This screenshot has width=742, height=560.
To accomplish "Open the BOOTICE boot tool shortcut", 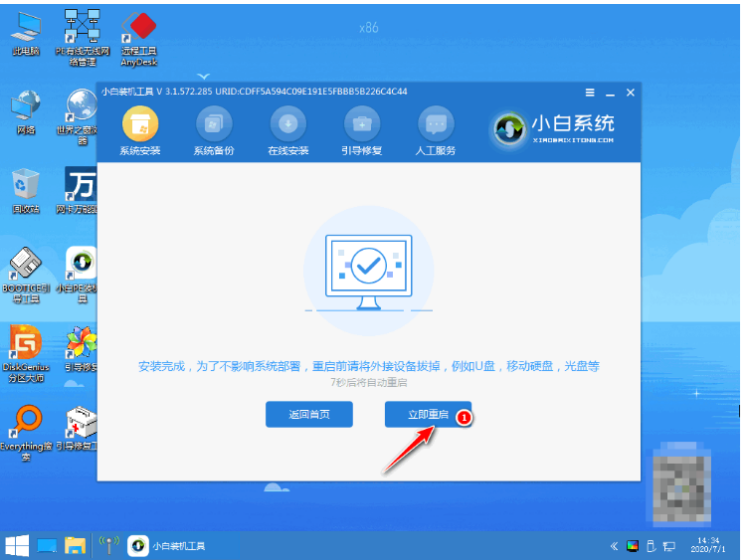I will [x=26, y=275].
